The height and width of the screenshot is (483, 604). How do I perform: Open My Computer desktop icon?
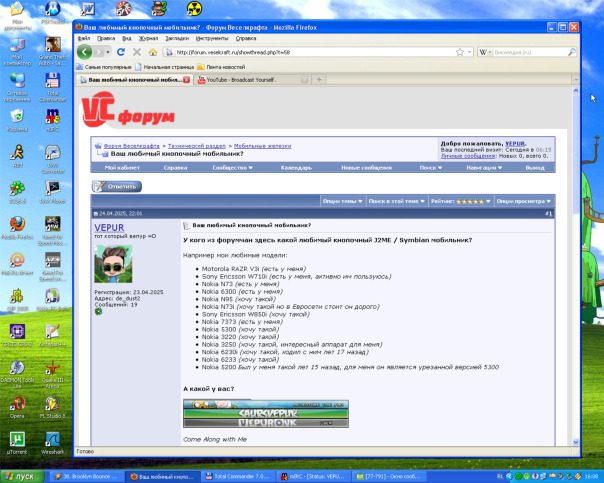point(17,52)
